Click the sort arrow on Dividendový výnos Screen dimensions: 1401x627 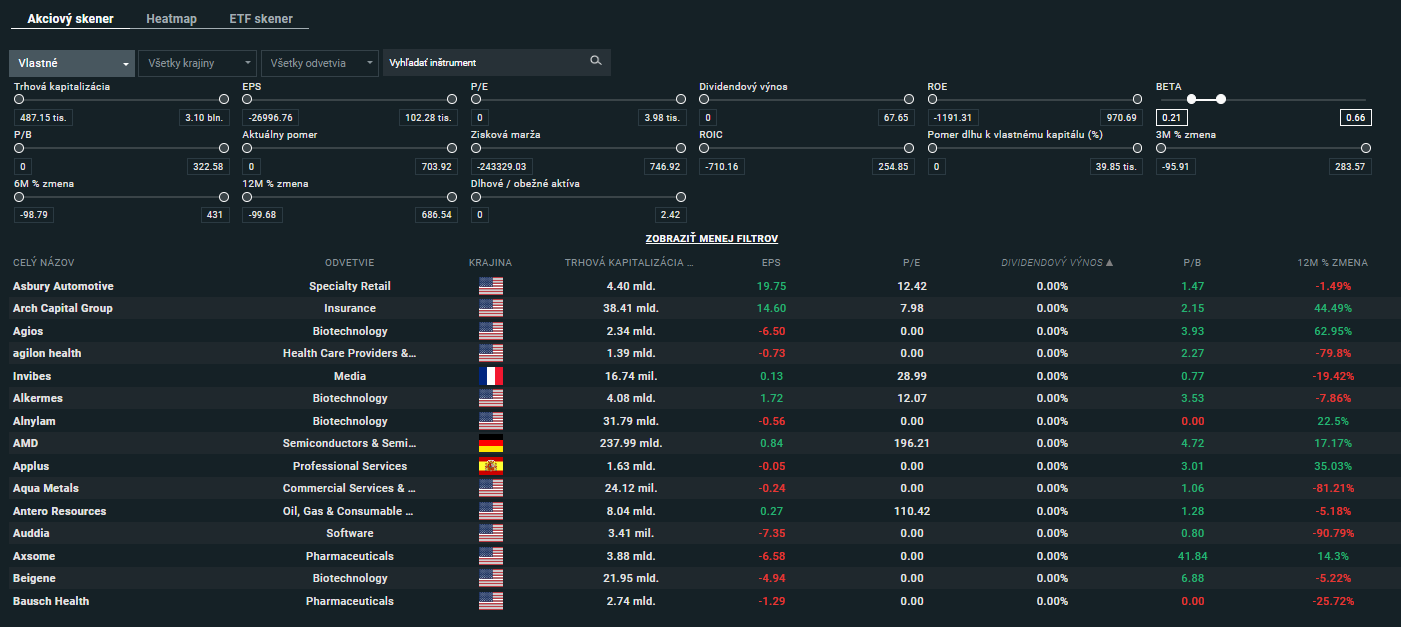pyautogui.click(x=1109, y=263)
